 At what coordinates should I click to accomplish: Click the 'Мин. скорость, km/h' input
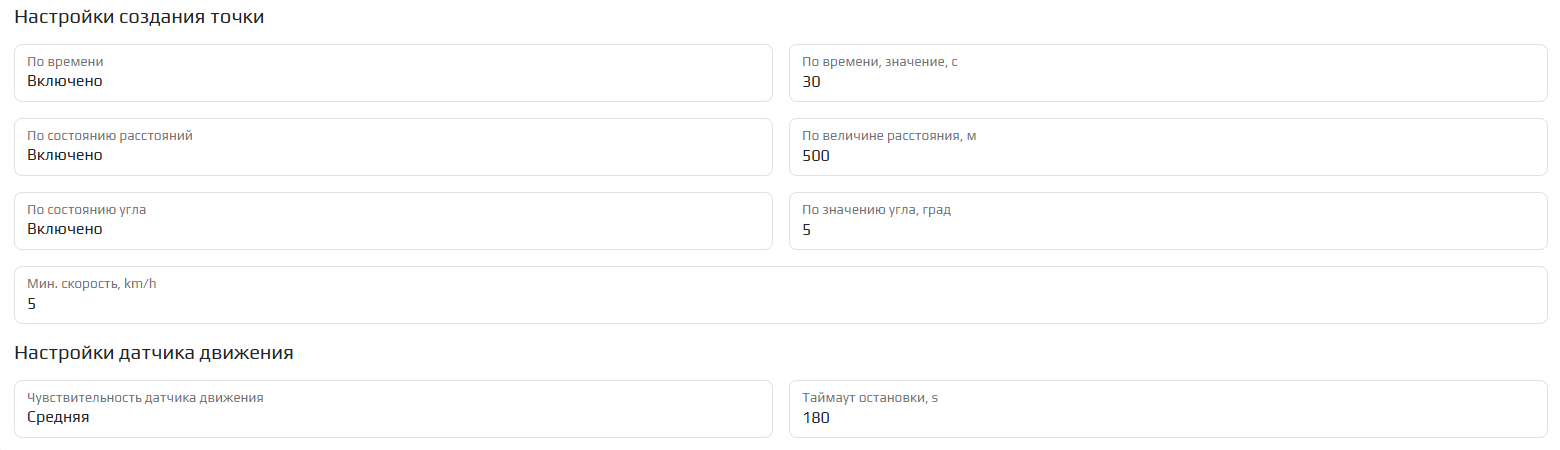click(x=780, y=295)
